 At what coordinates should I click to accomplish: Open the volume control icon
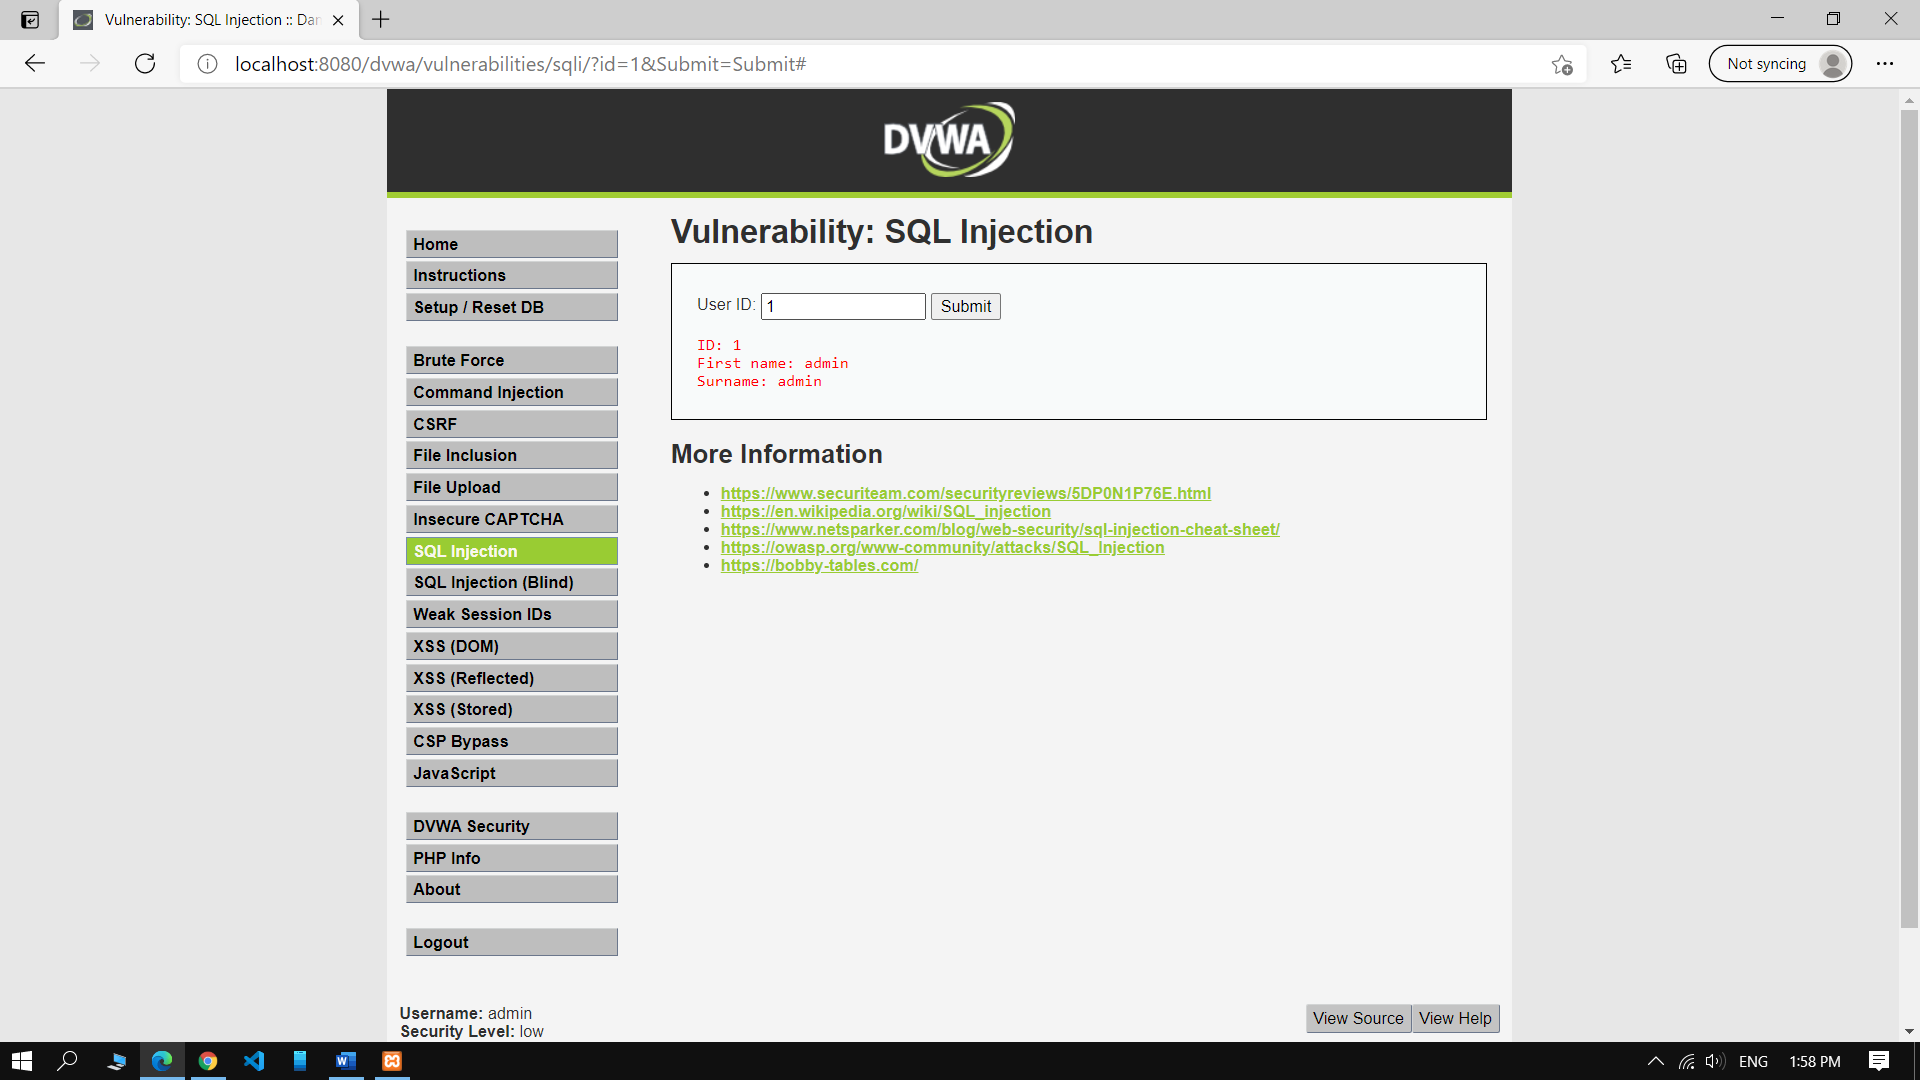coord(1715,1061)
